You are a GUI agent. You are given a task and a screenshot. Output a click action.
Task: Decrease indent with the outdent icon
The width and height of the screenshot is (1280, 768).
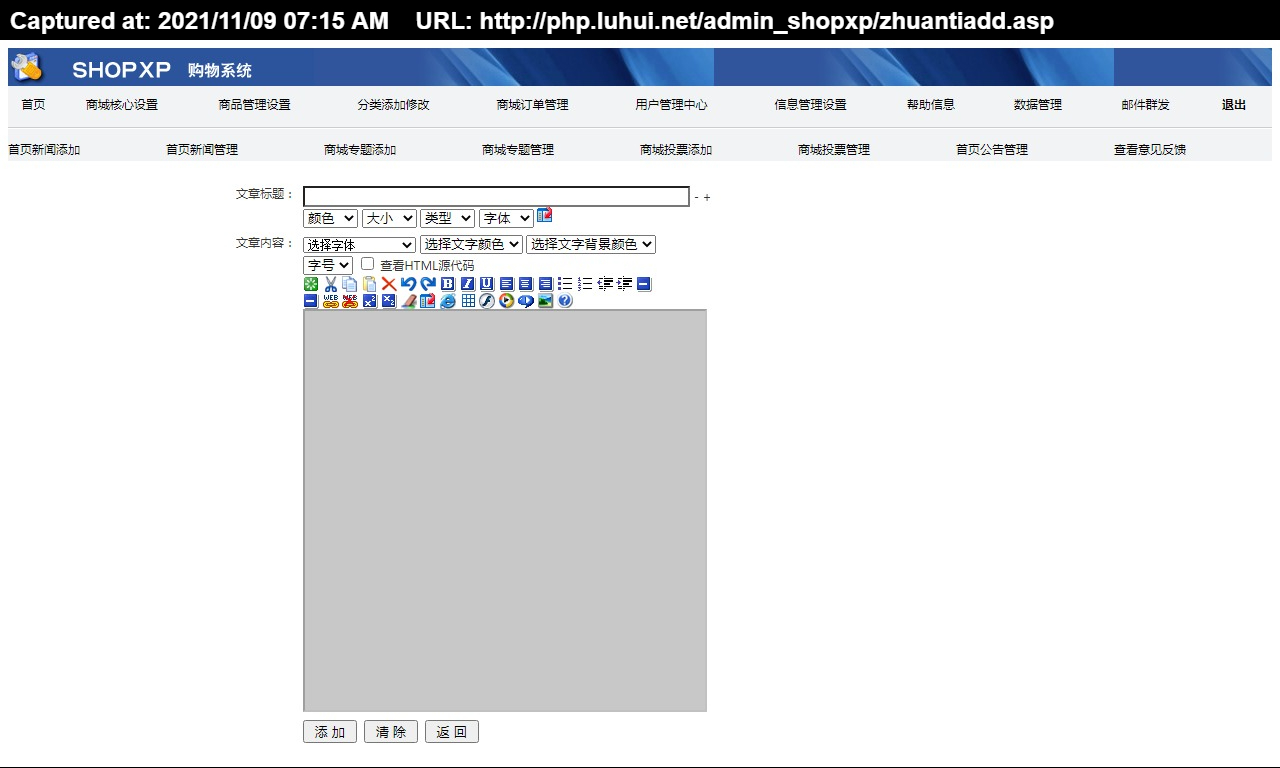(605, 284)
